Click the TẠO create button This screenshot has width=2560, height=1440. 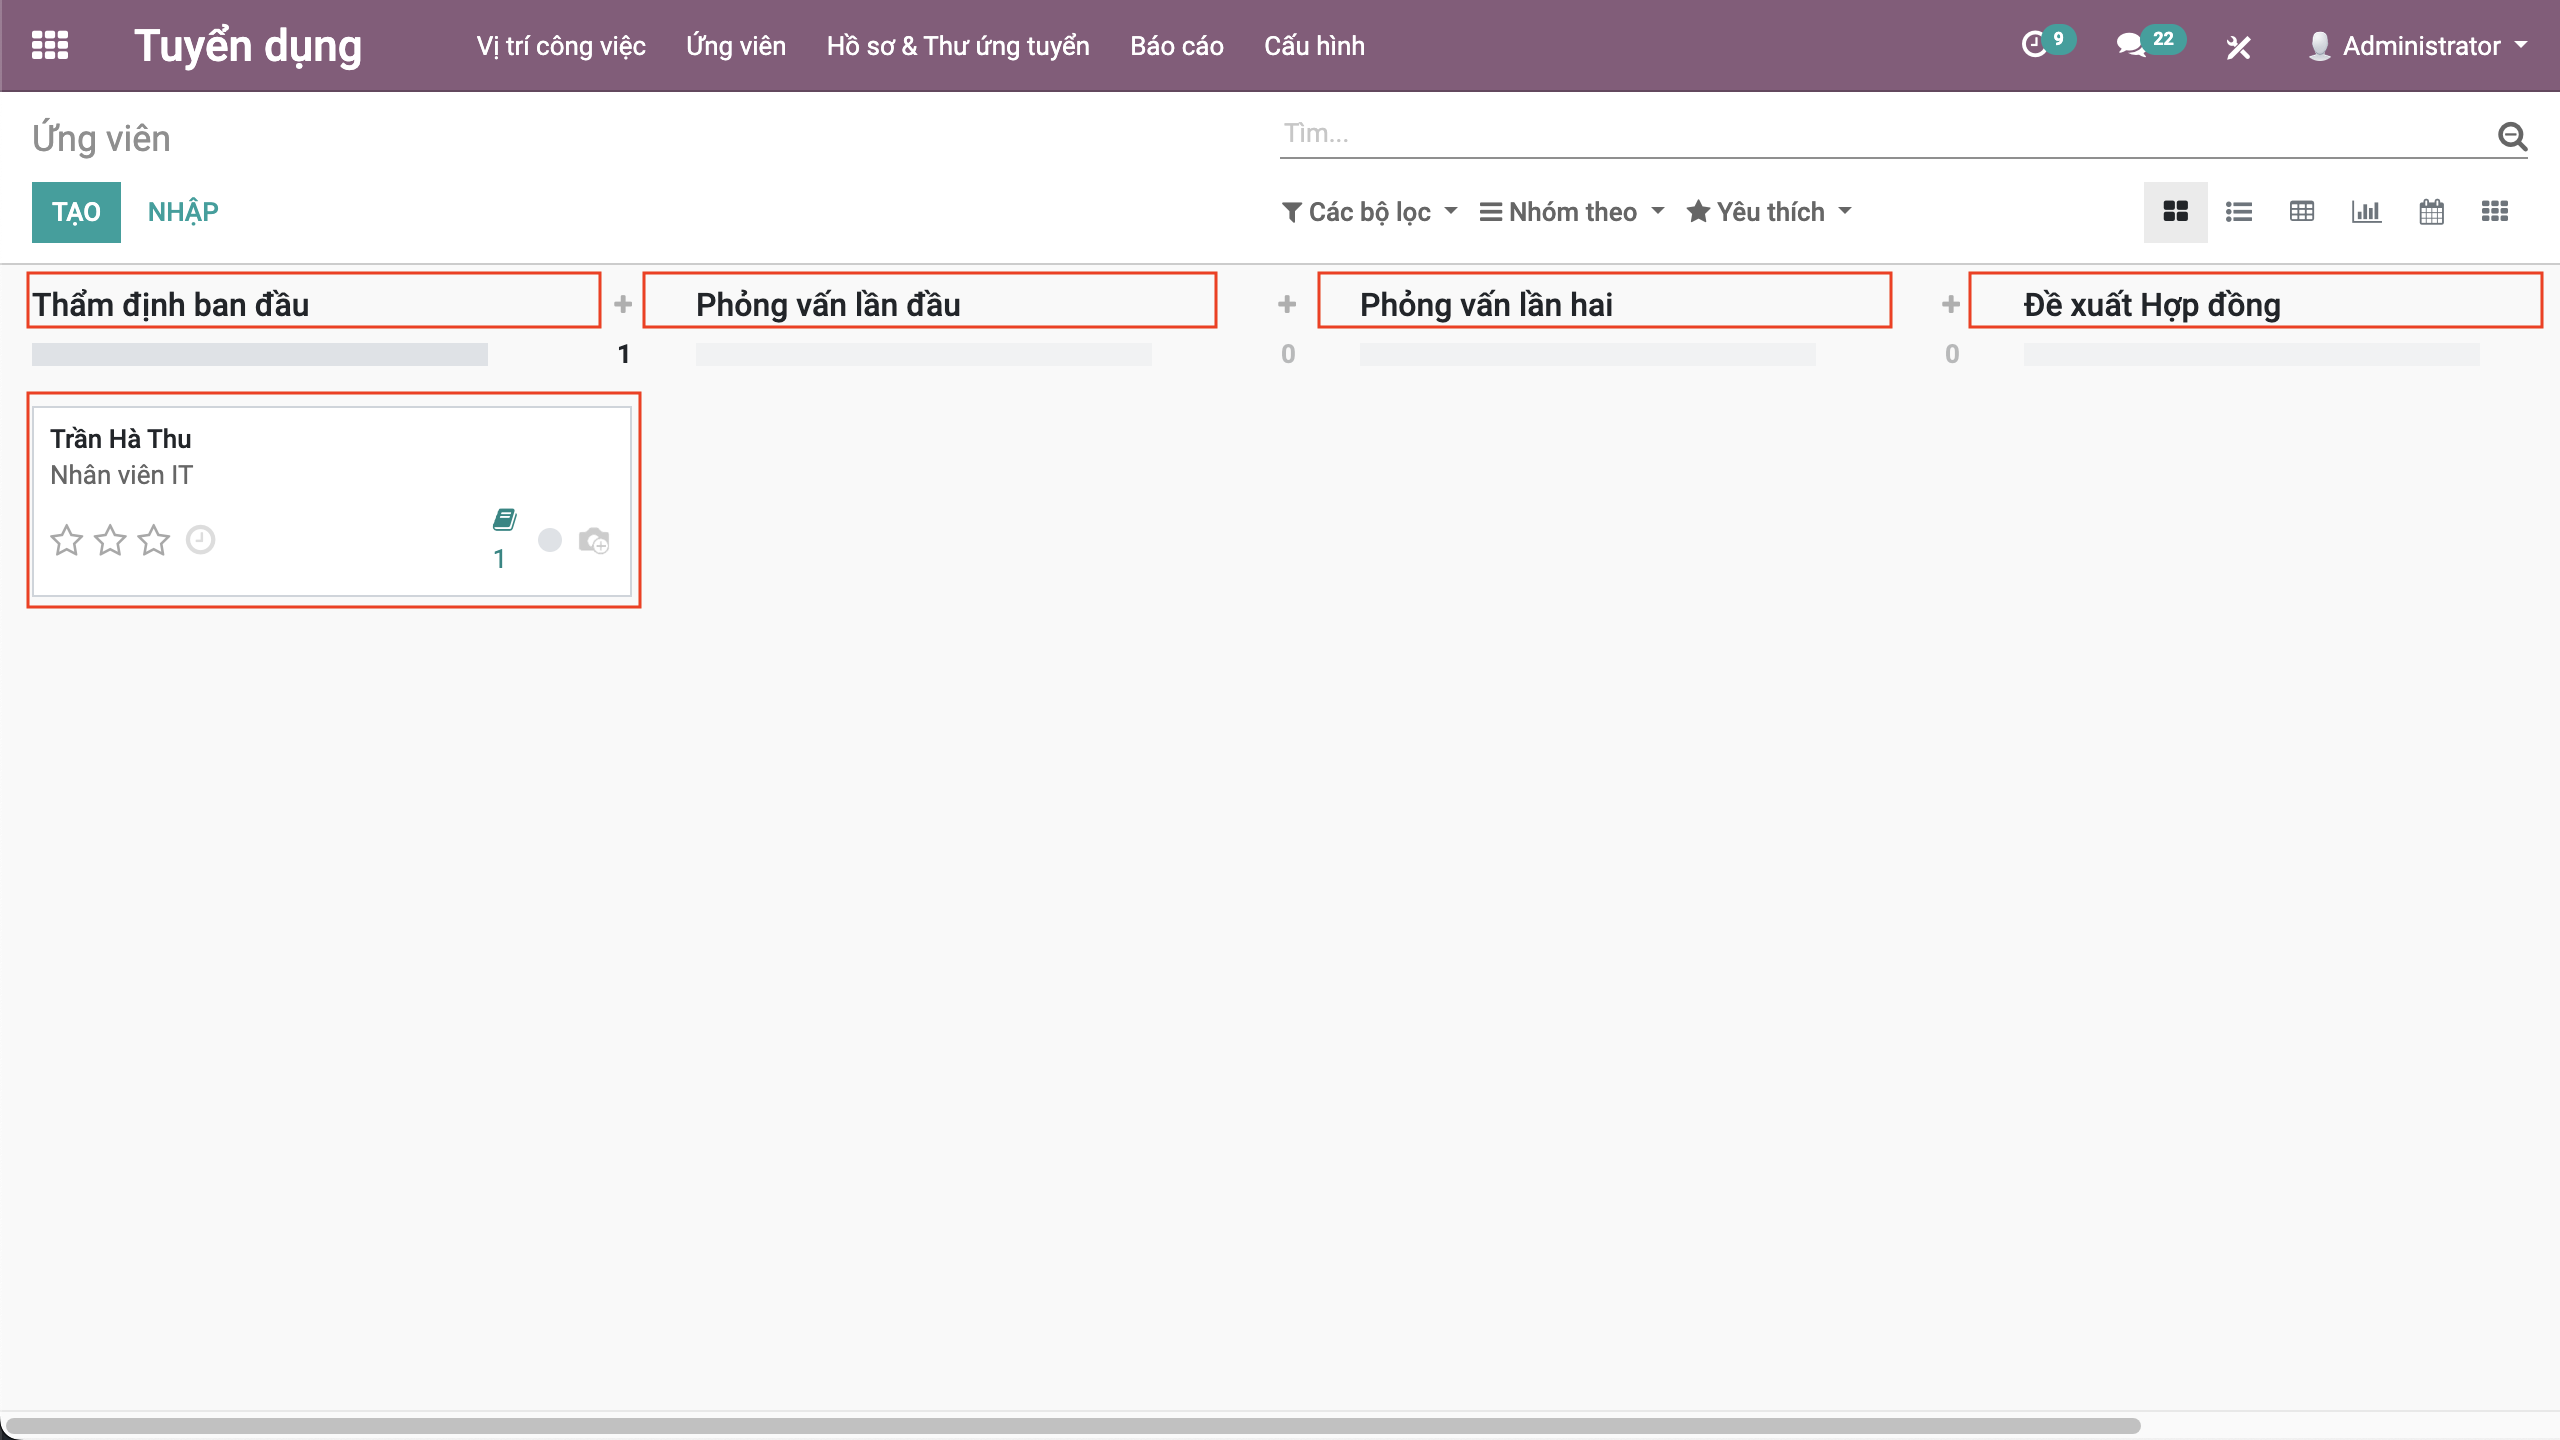[x=76, y=211]
